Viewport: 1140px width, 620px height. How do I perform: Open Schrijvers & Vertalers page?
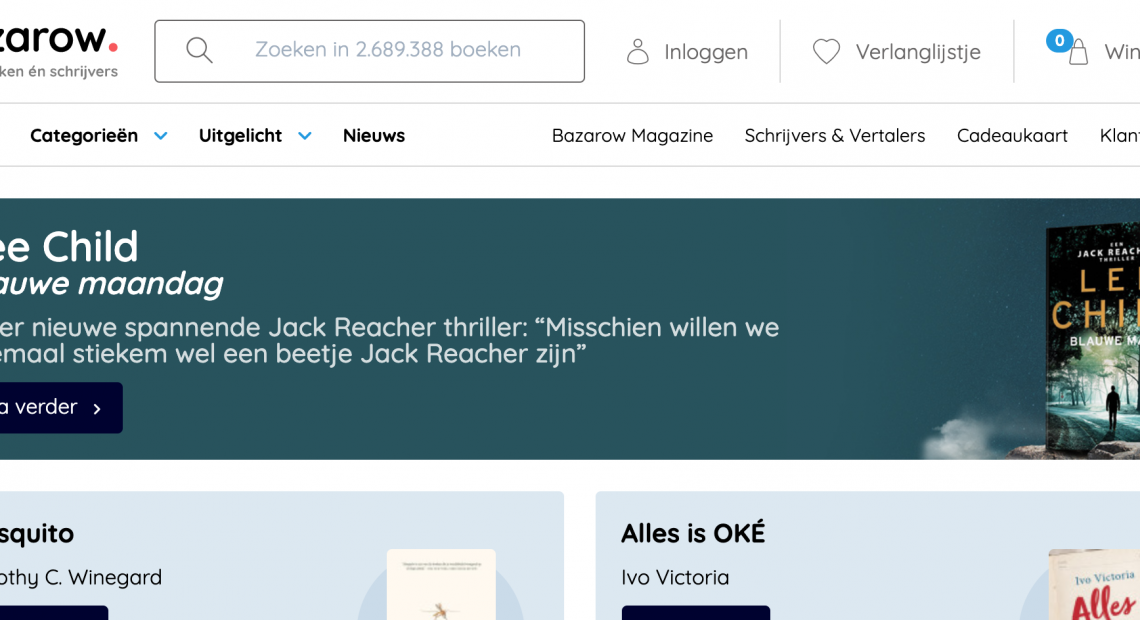click(835, 135)
